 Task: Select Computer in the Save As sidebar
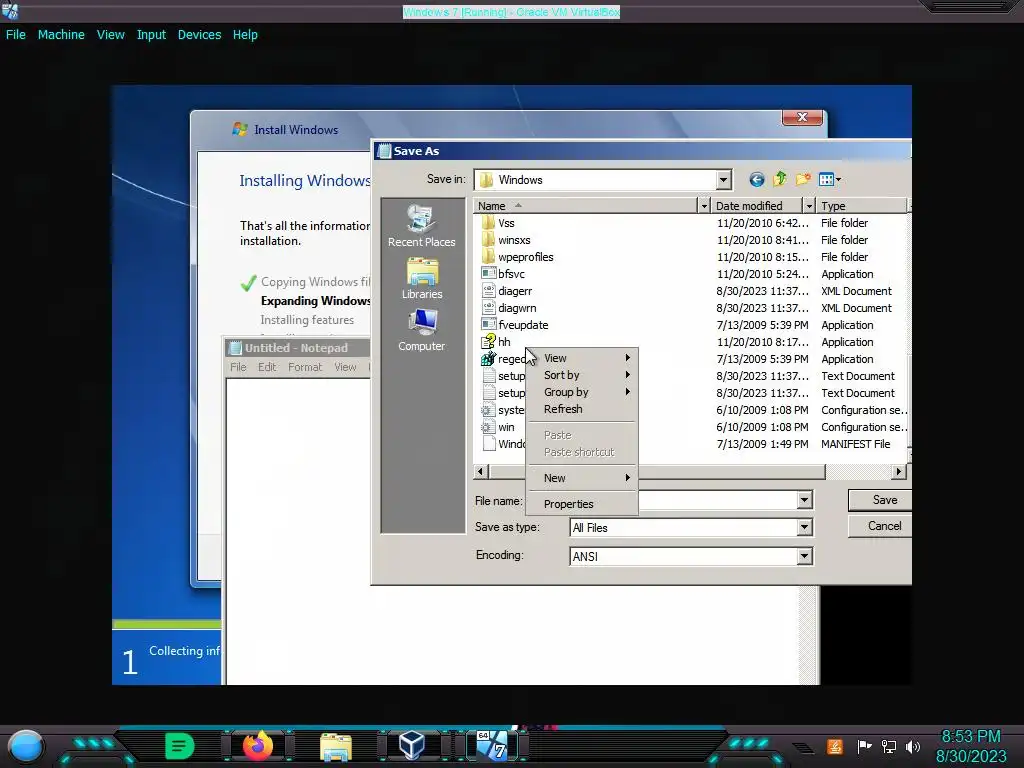click(x=421, y=330)
